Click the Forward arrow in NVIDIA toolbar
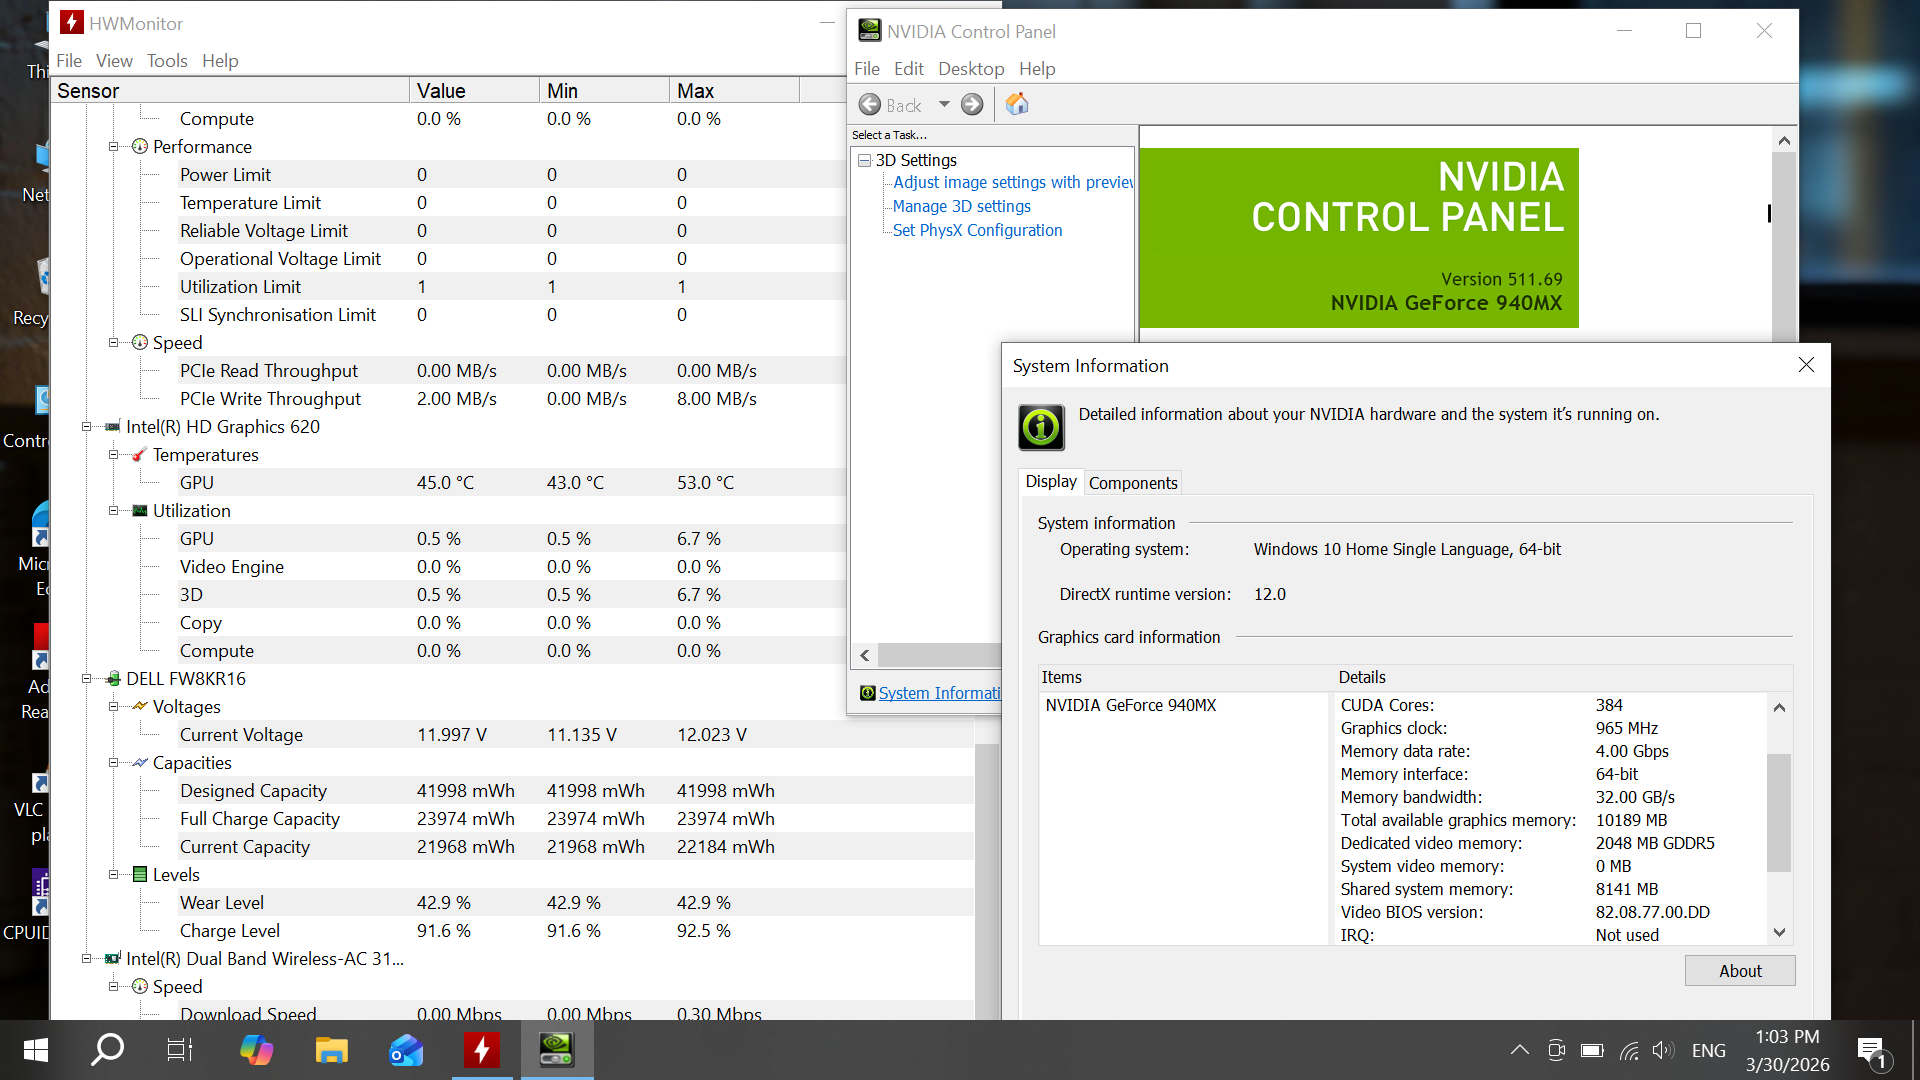The width and height of the screenshot is (1920, 1080). (x=972, y=105)
